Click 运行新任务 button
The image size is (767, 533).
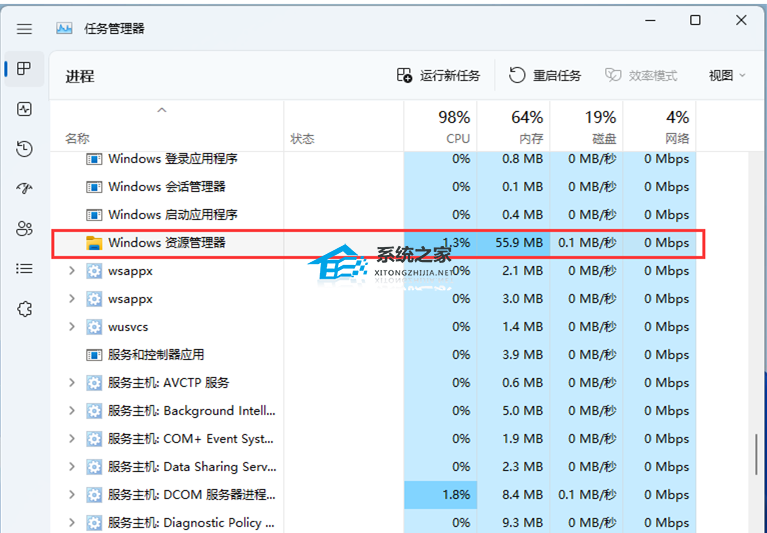pyautogui.click(x=438, y=76)
